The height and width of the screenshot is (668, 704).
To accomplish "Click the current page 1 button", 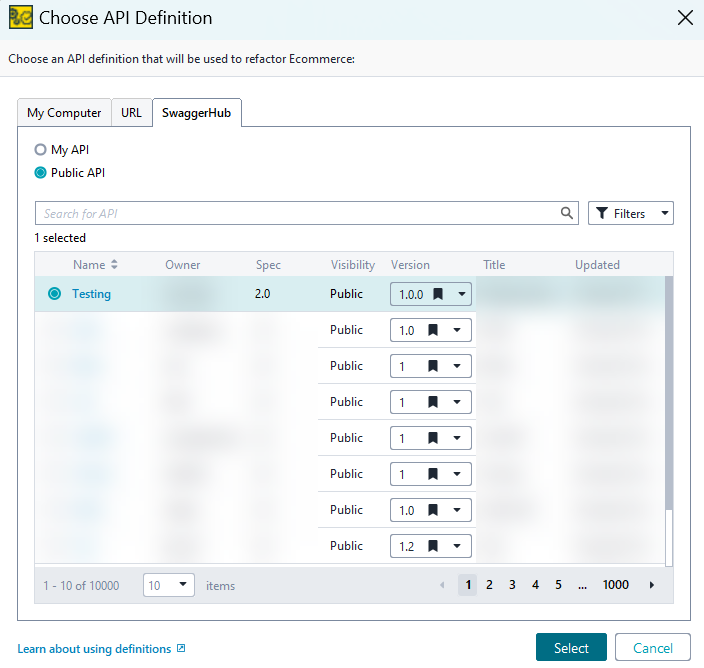I will (467, 584).
